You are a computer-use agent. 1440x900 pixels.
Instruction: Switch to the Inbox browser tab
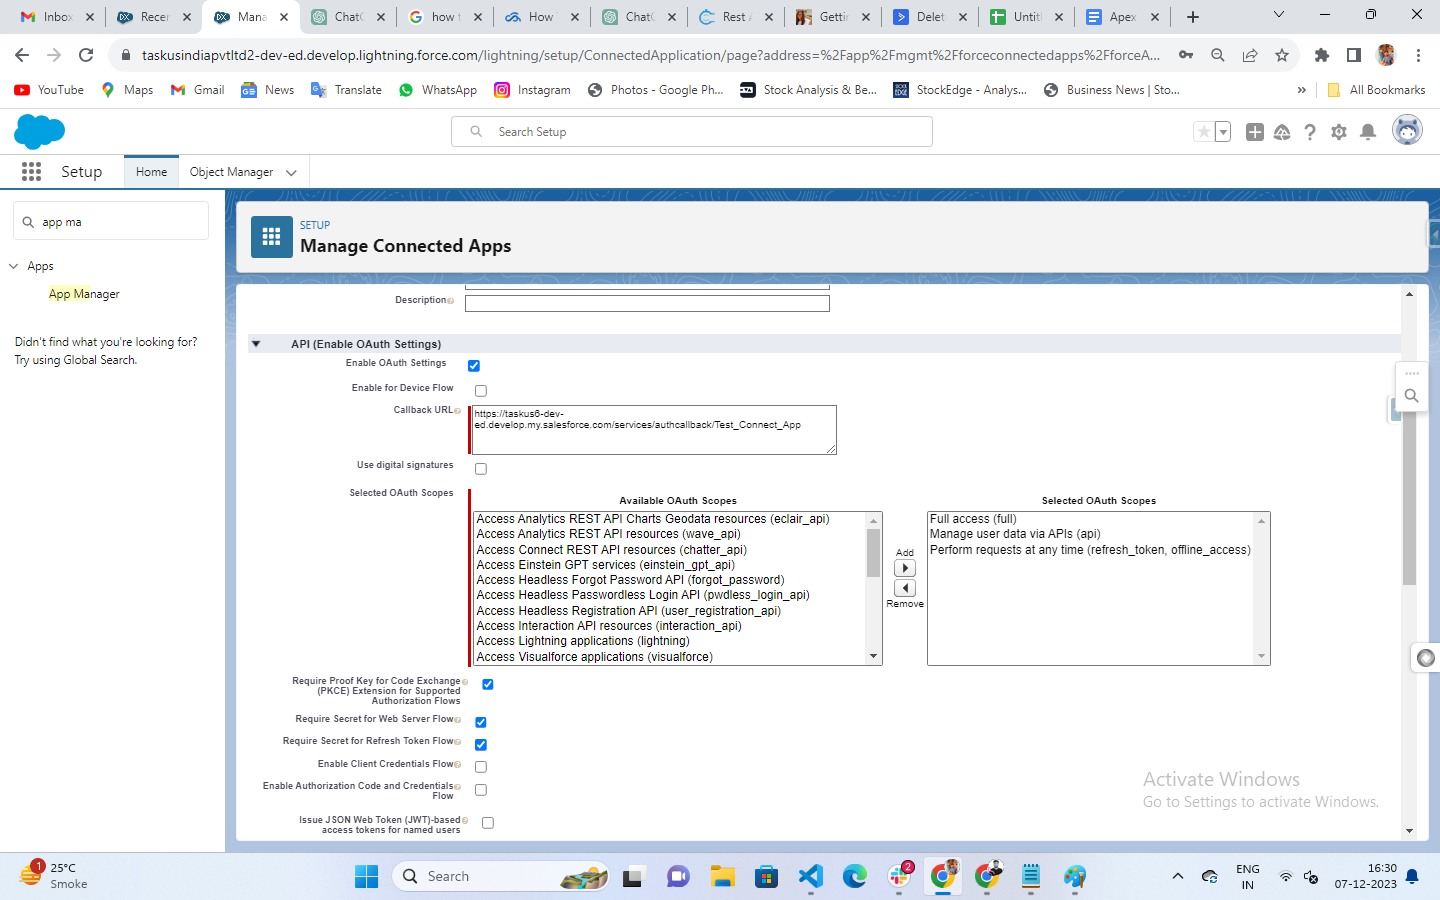coord(56,17)
